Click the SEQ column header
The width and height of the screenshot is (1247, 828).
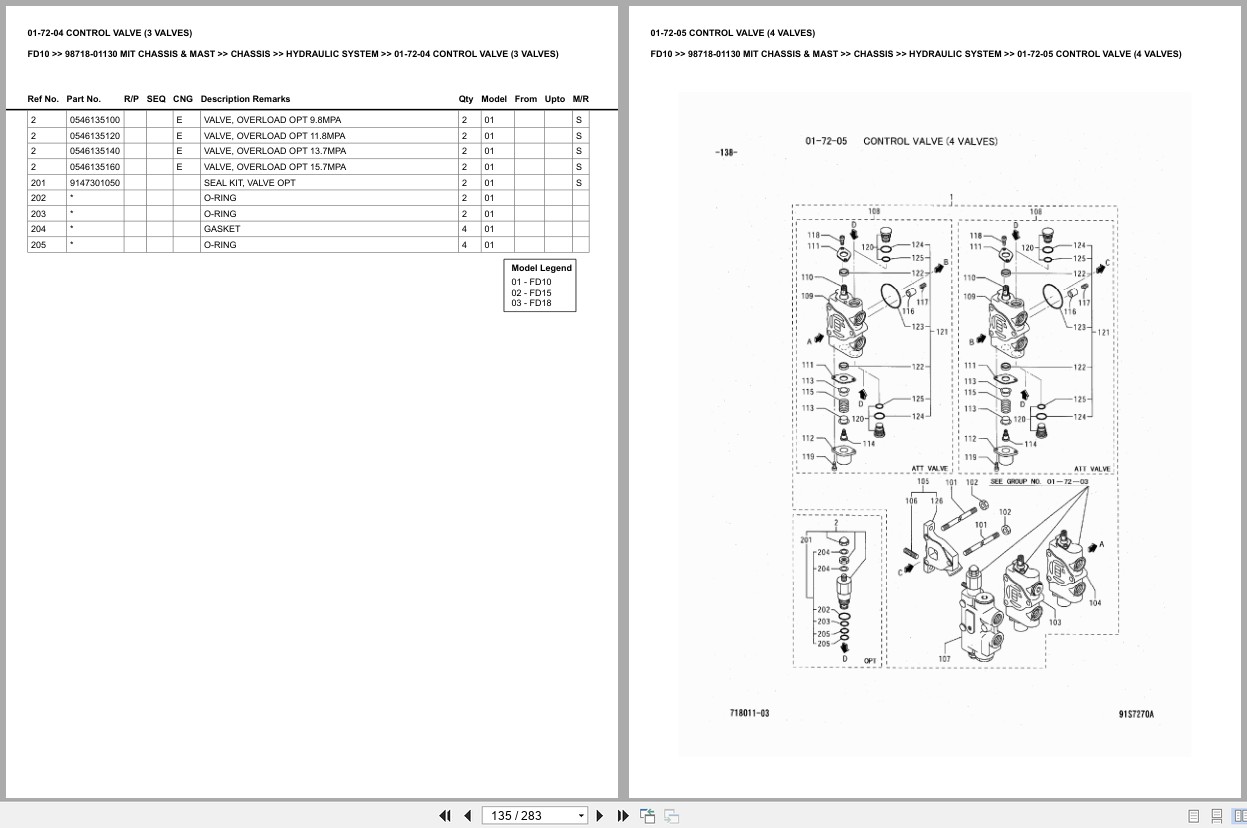point(156,99)
